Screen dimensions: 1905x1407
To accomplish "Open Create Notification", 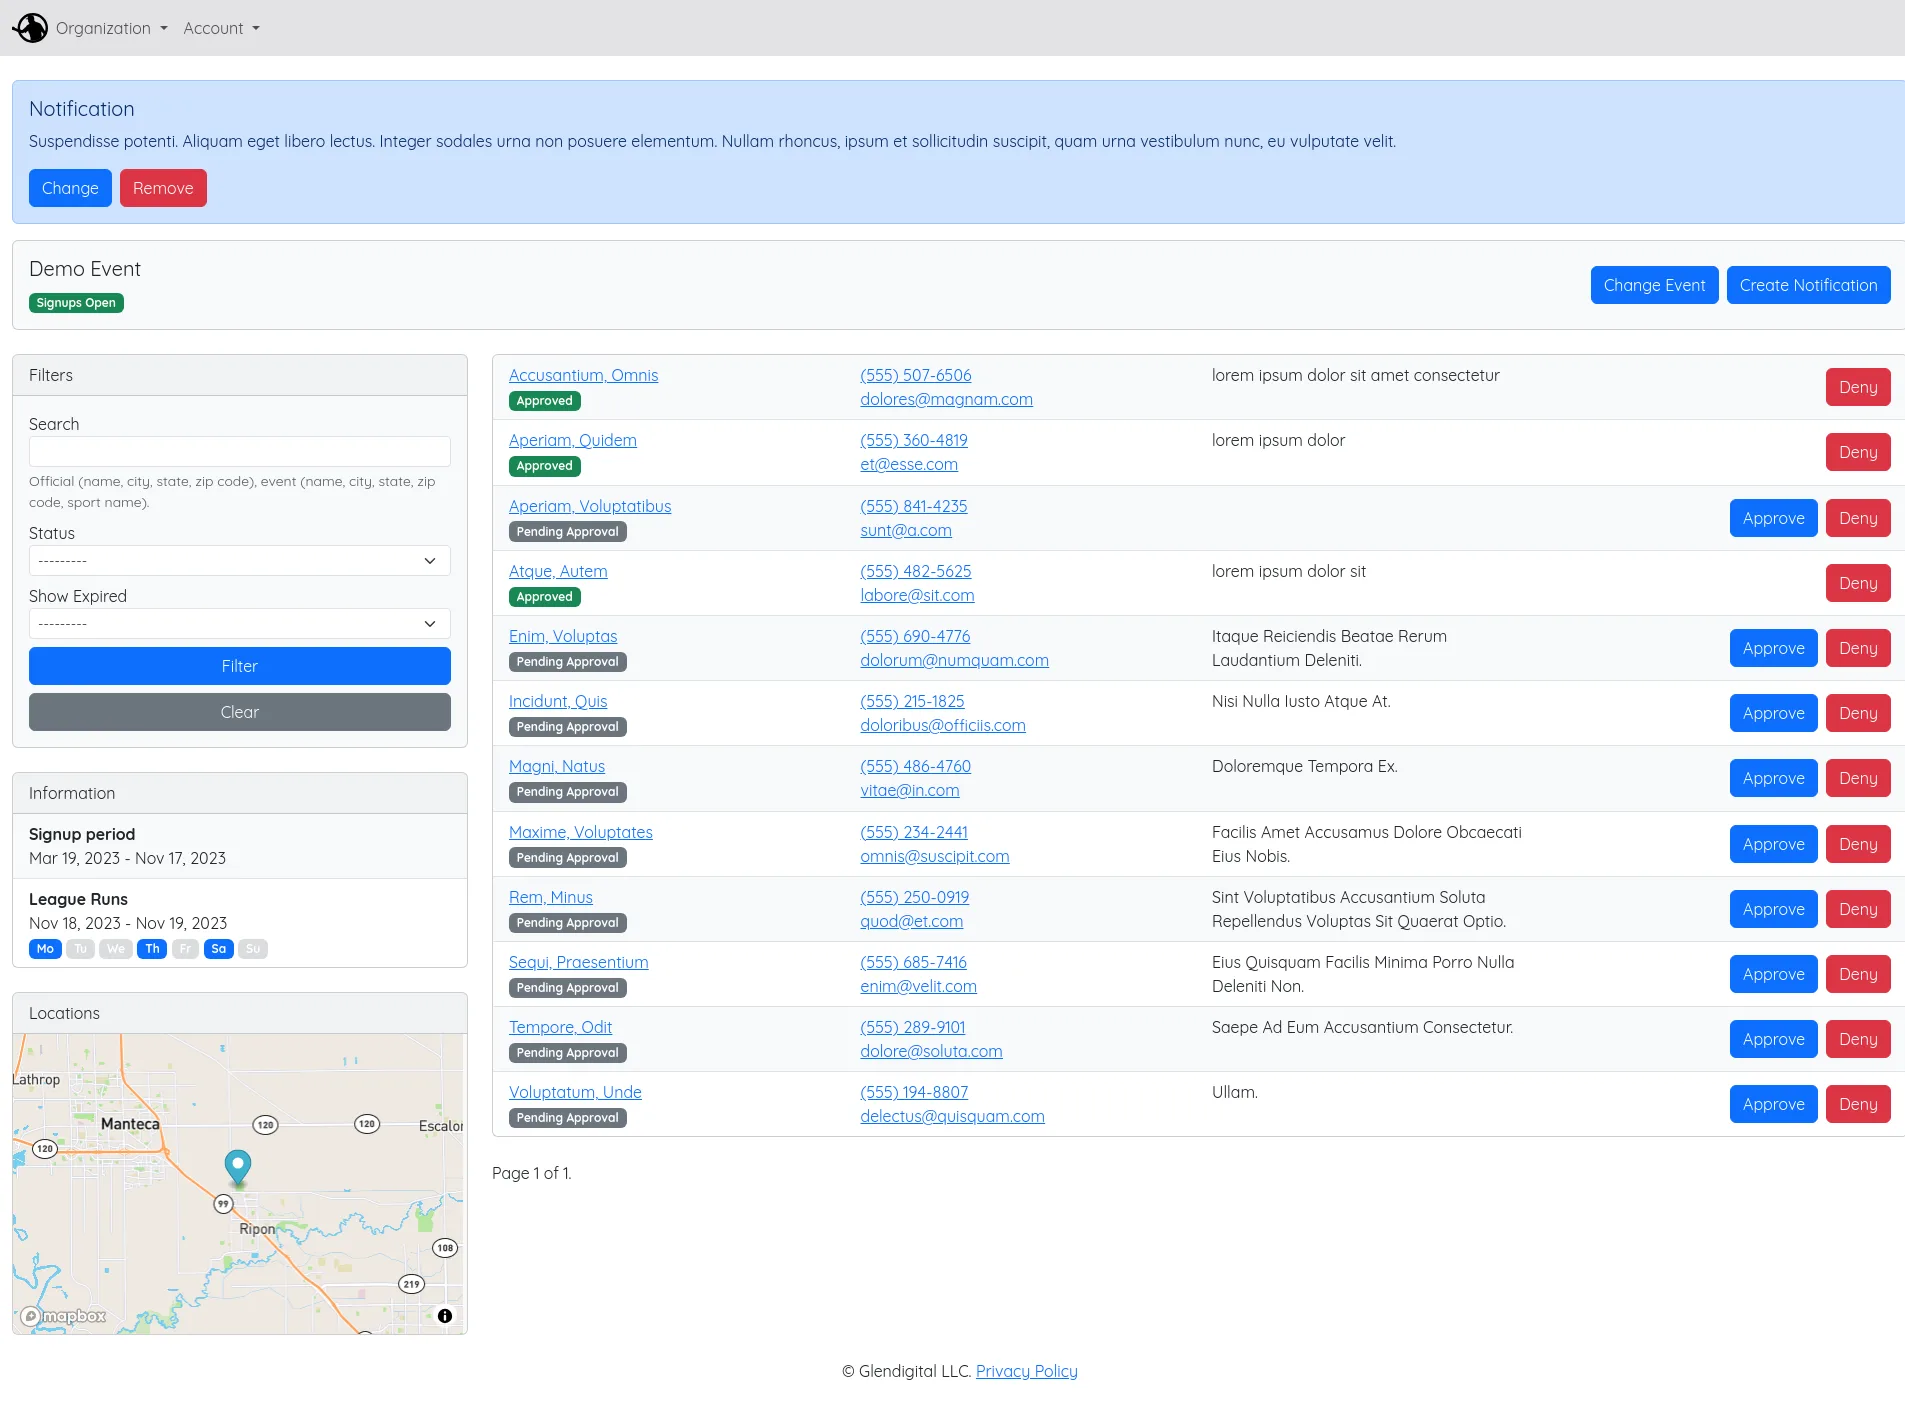I will pyautogui.click(x=1807, y=285).
